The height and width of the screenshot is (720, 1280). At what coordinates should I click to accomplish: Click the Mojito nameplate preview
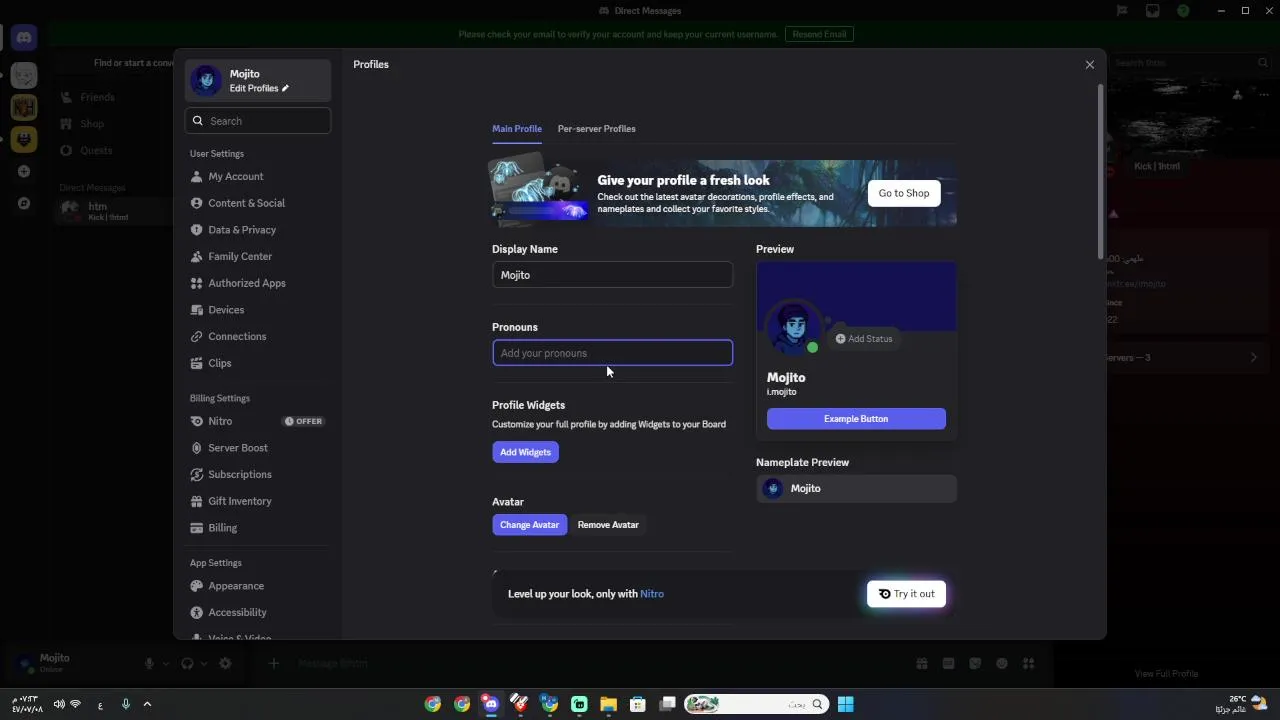856,488
